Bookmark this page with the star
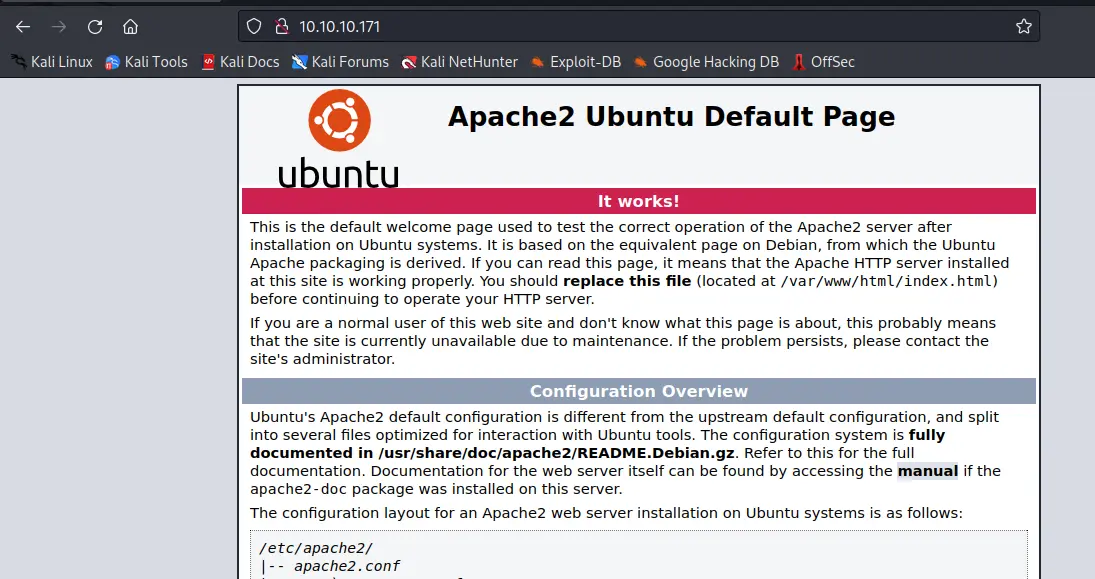Screen dimensions: 1095x579 (1024, 27)
